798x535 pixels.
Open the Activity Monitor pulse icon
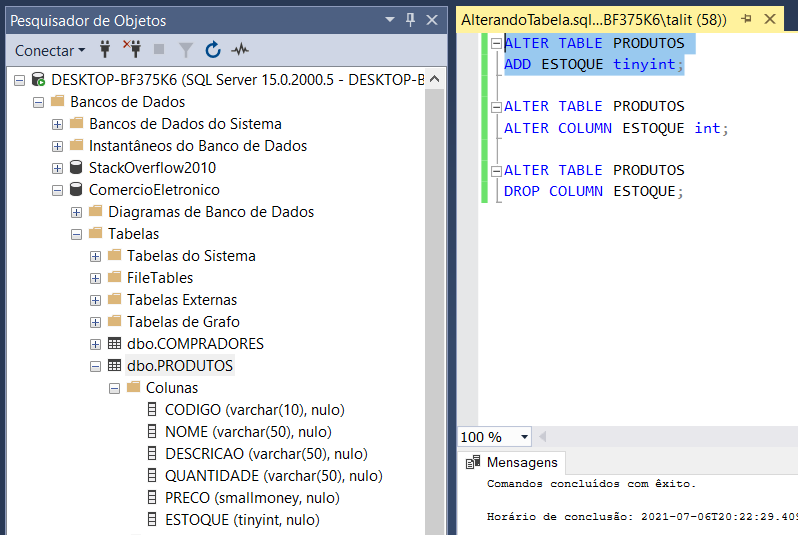[x=240, y=50]
